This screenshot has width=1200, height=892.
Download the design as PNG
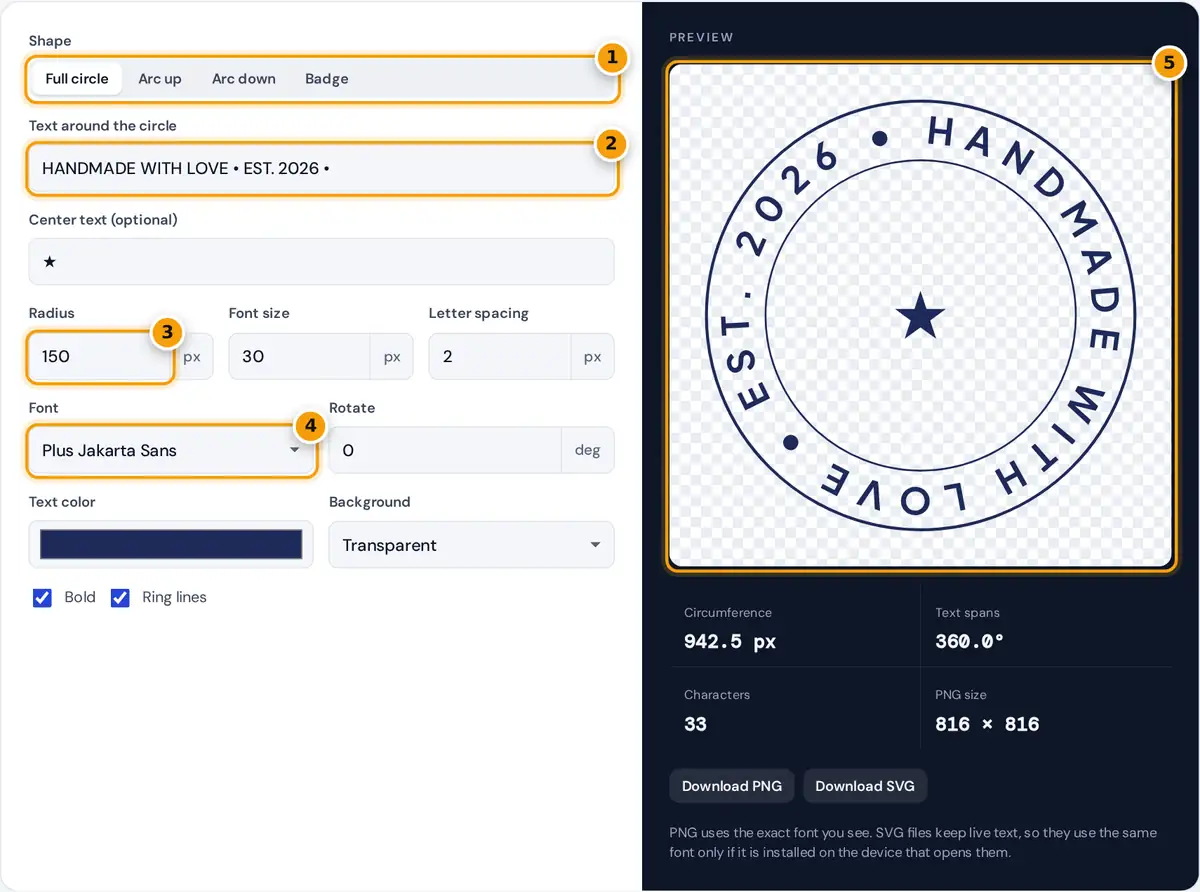click(x=732, y=786)
